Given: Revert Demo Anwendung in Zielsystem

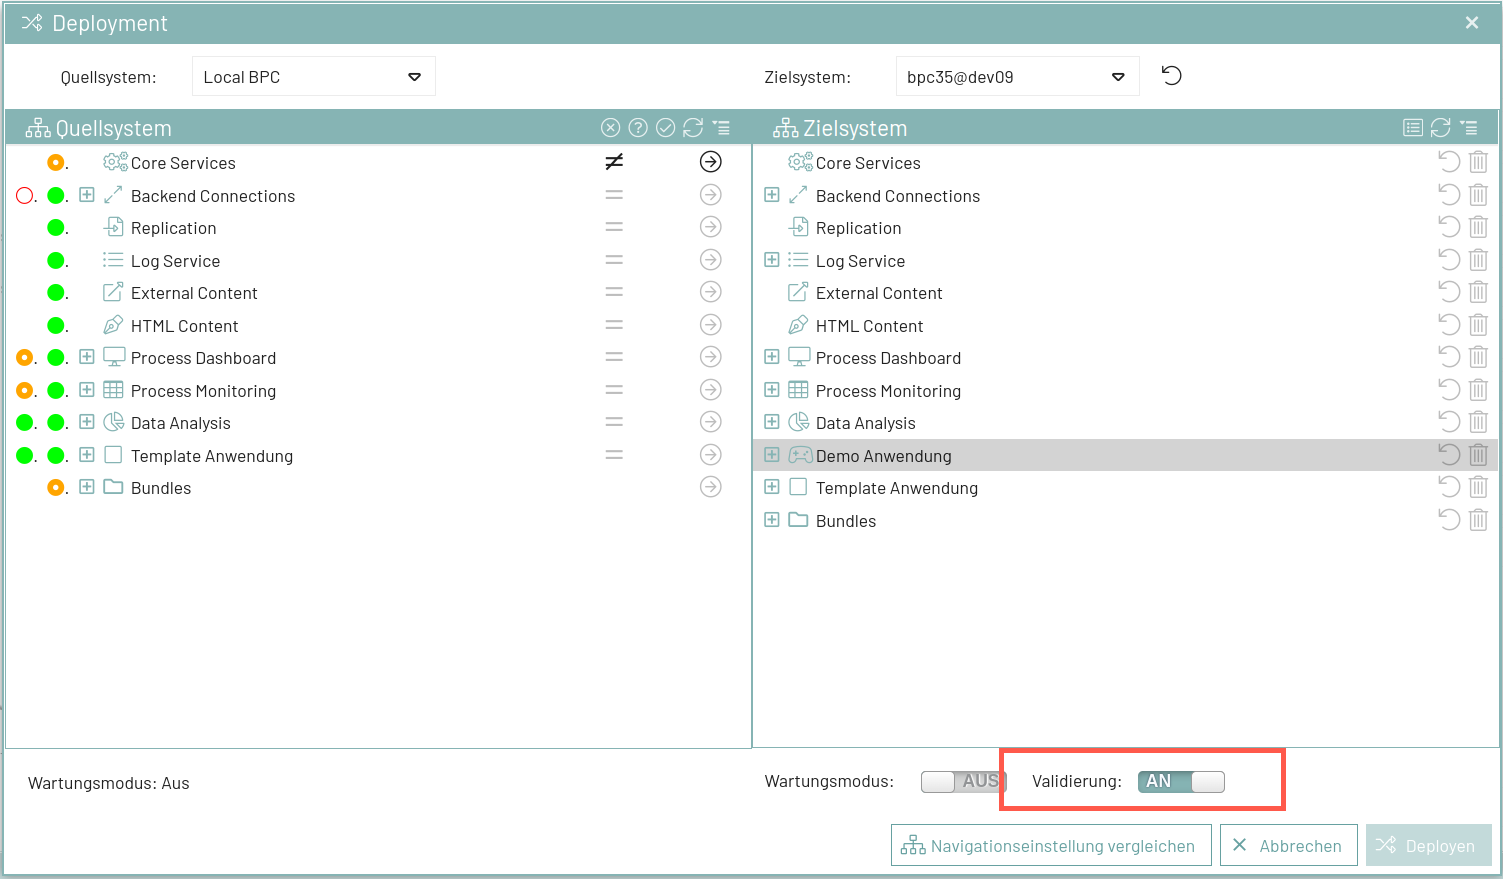Looking at the screenshot, I should 1449,455.
